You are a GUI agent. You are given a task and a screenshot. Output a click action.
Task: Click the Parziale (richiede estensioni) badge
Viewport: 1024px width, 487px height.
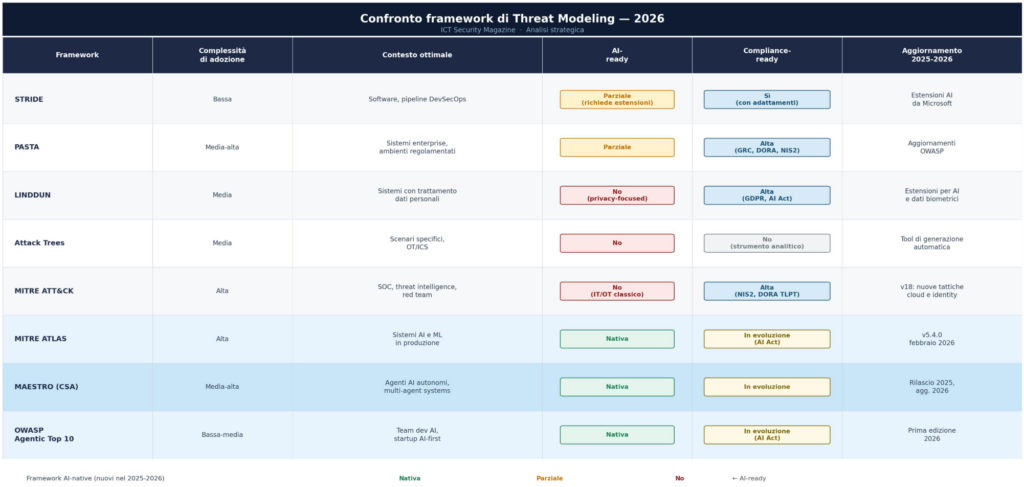tap(617, 99)
